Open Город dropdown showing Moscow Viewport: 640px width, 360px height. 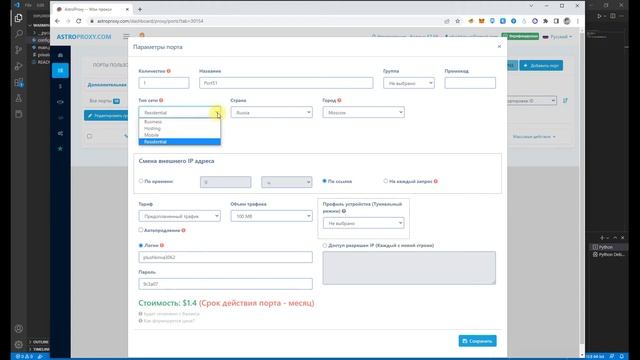[x=363, y=112]
